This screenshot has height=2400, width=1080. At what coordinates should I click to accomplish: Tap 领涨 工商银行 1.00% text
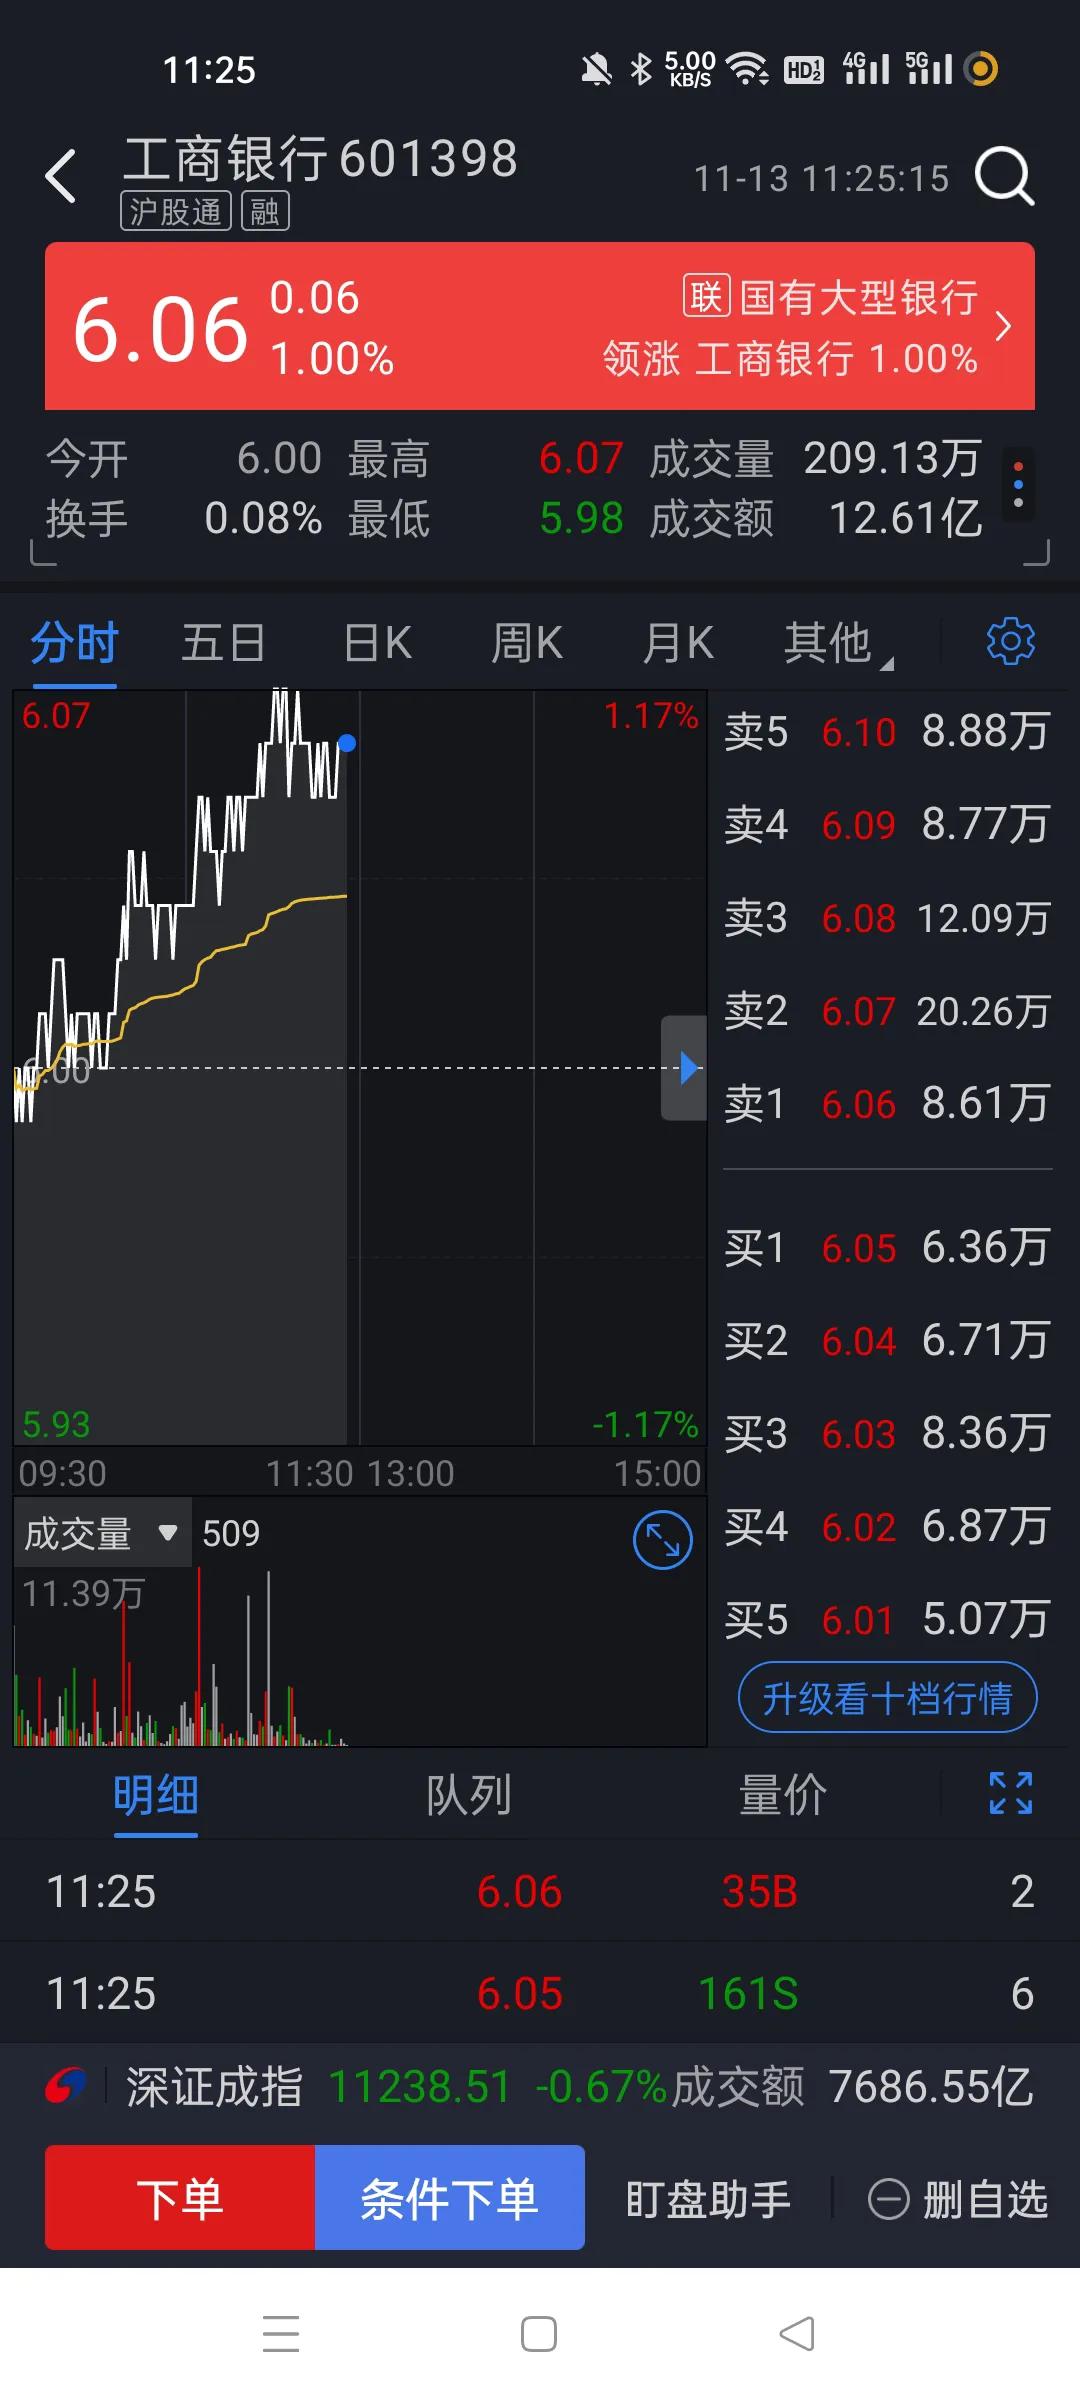click(790, 358)
